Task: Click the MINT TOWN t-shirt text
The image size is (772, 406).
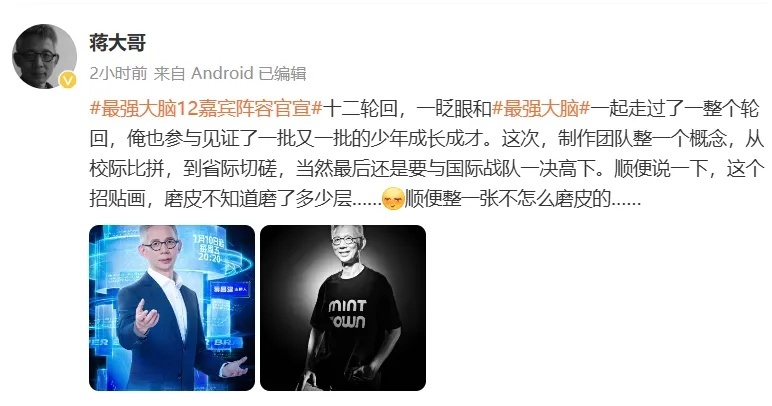Action: (x=347, y=314)
